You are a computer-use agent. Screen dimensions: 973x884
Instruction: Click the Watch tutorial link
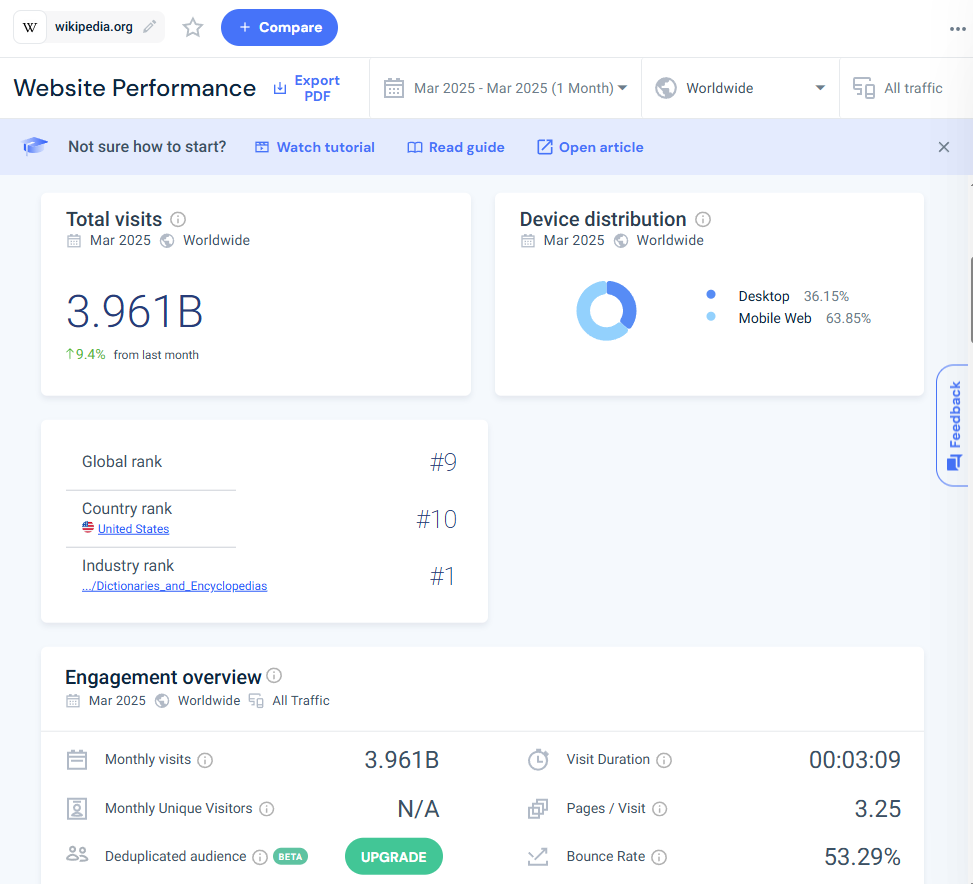(x=315, y=147)
